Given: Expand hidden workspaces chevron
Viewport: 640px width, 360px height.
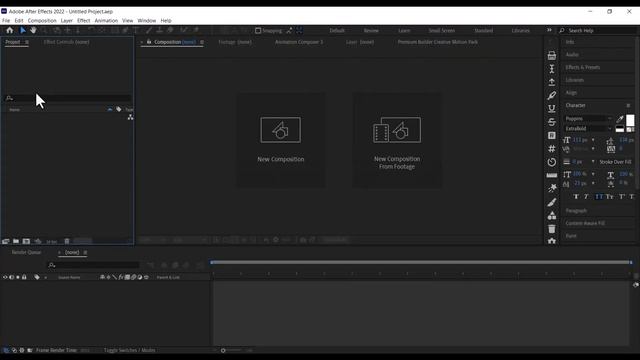Looking at the screenshot, I should click(x=549, y=30).
